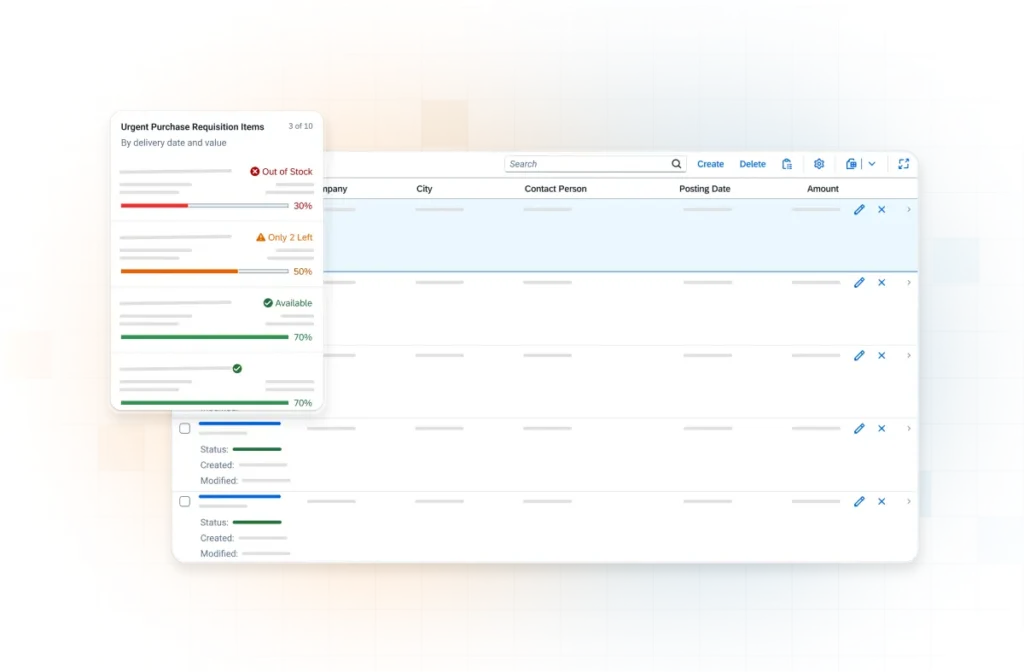The image size is (1024, 672).
Task: Click the '30%' percentage value
Action: coord(303,206)
